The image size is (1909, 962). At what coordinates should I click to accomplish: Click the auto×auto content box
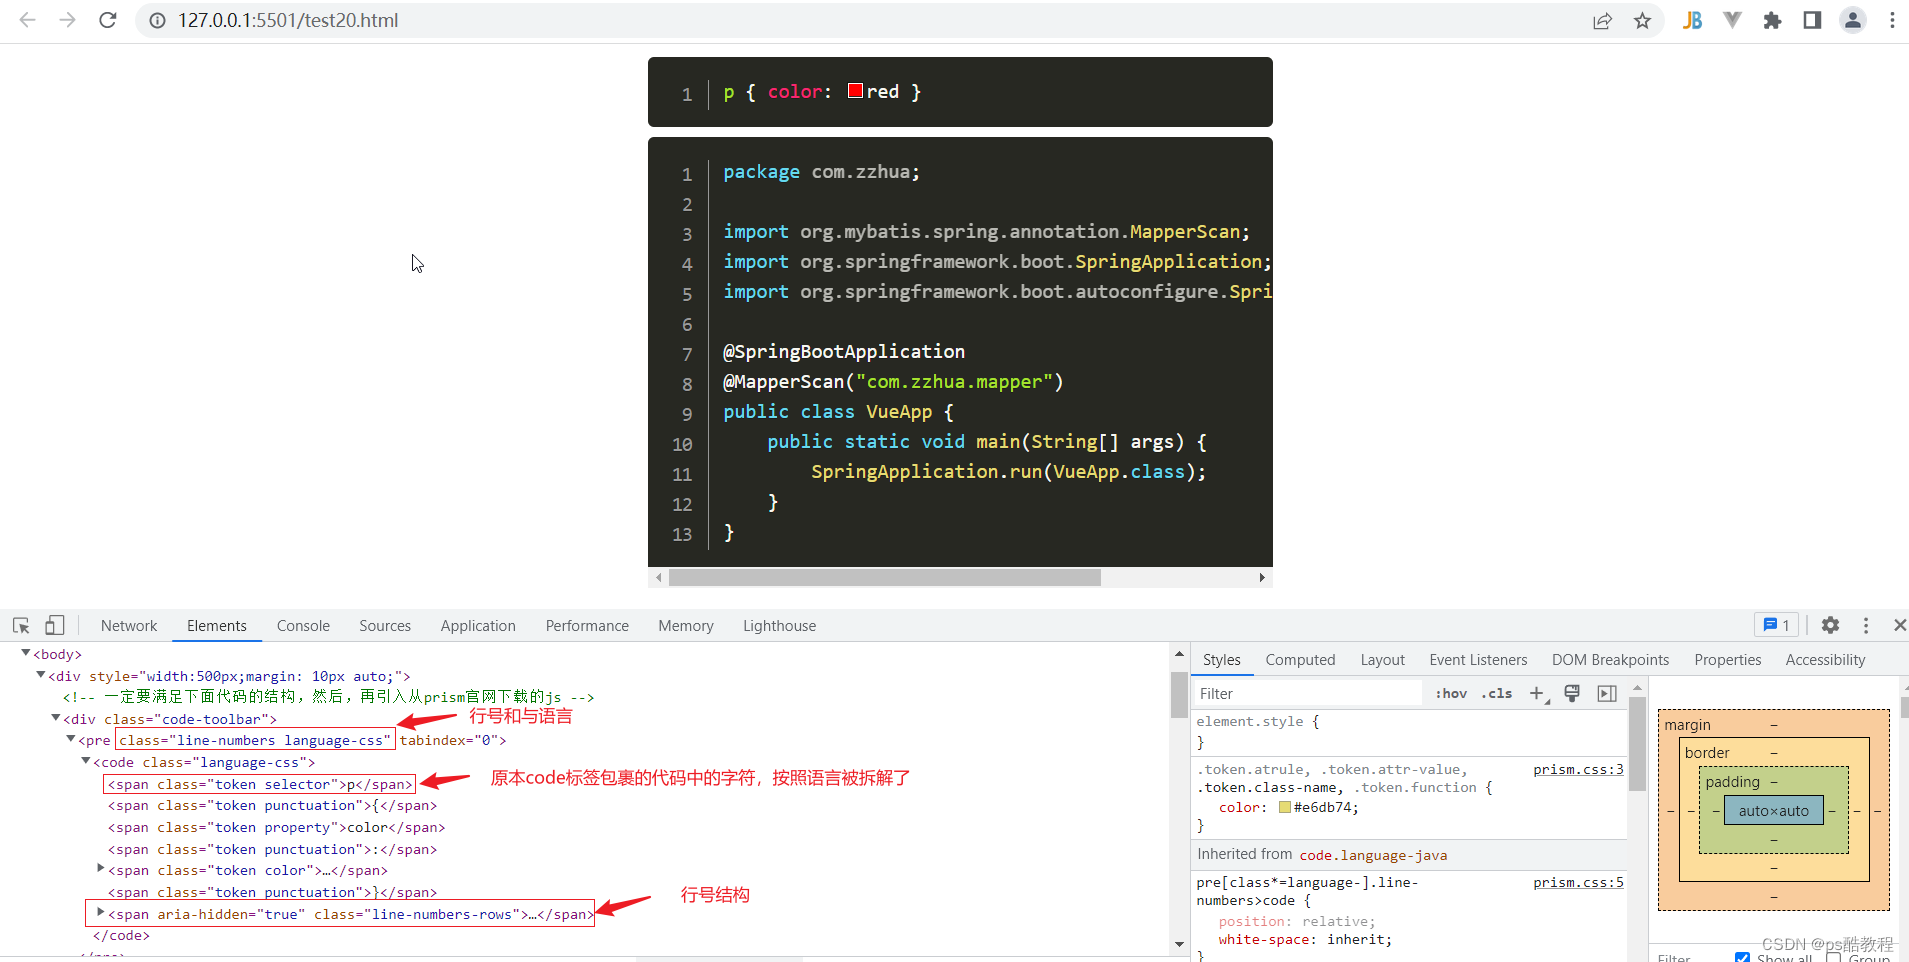pos(1773,810)
